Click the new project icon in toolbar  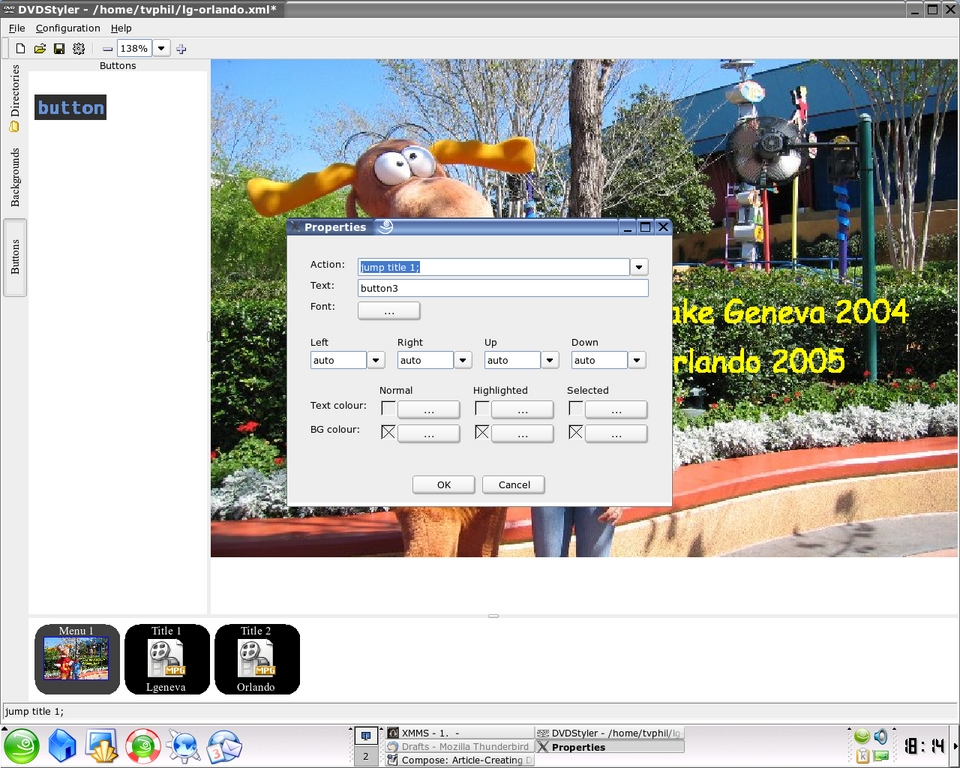click(x=21, y=48)
